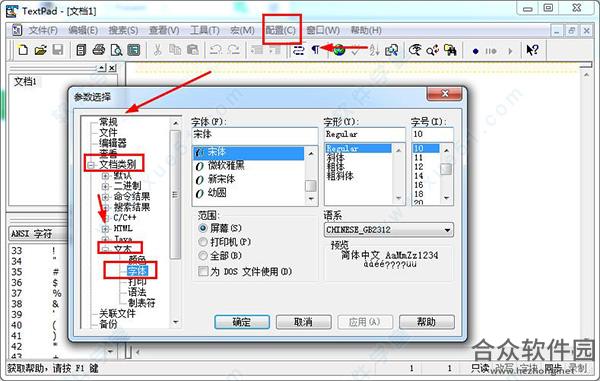Expand the 二进制 tree node

106,186
